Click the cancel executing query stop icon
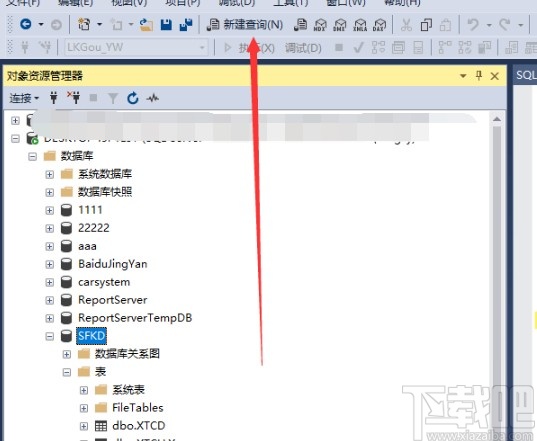Screen dimensions: 537x441 coord(339,47)
